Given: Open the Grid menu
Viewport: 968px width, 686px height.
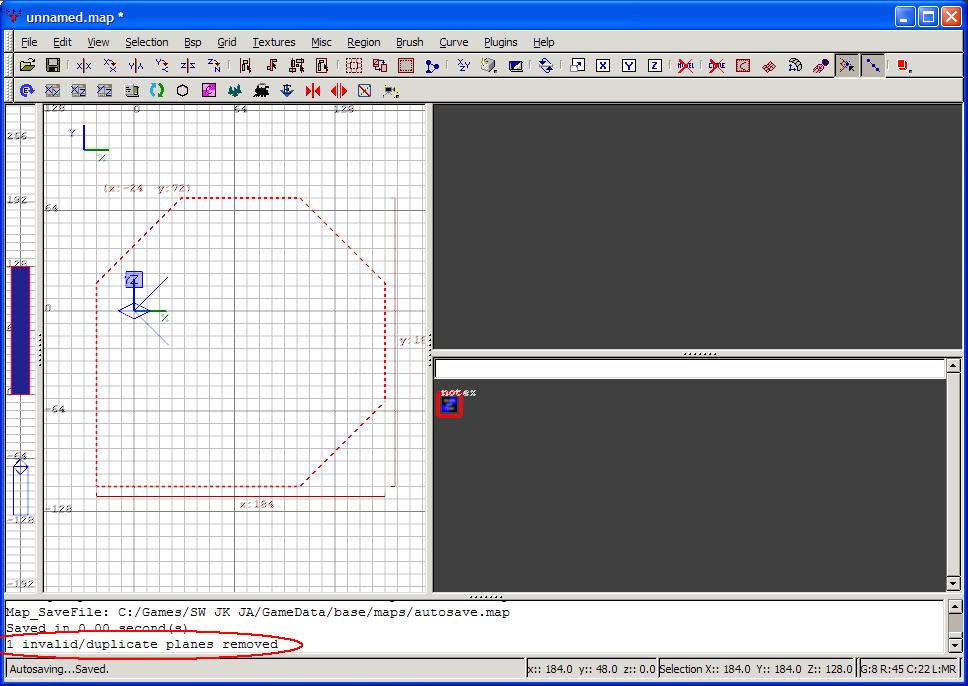Looking at the screenshot, I should (x=227, y=42).
